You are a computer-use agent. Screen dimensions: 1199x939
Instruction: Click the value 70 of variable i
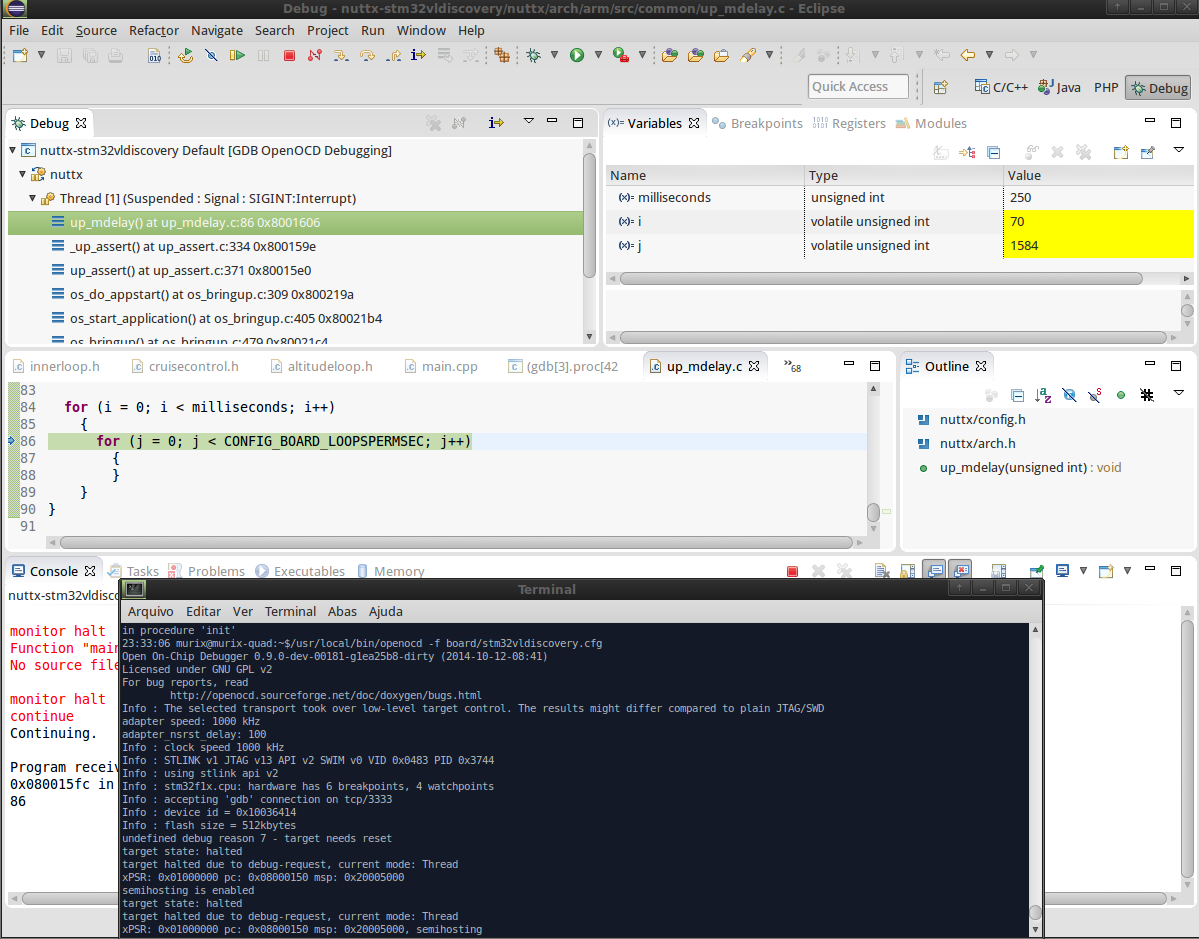[1017, 222]
